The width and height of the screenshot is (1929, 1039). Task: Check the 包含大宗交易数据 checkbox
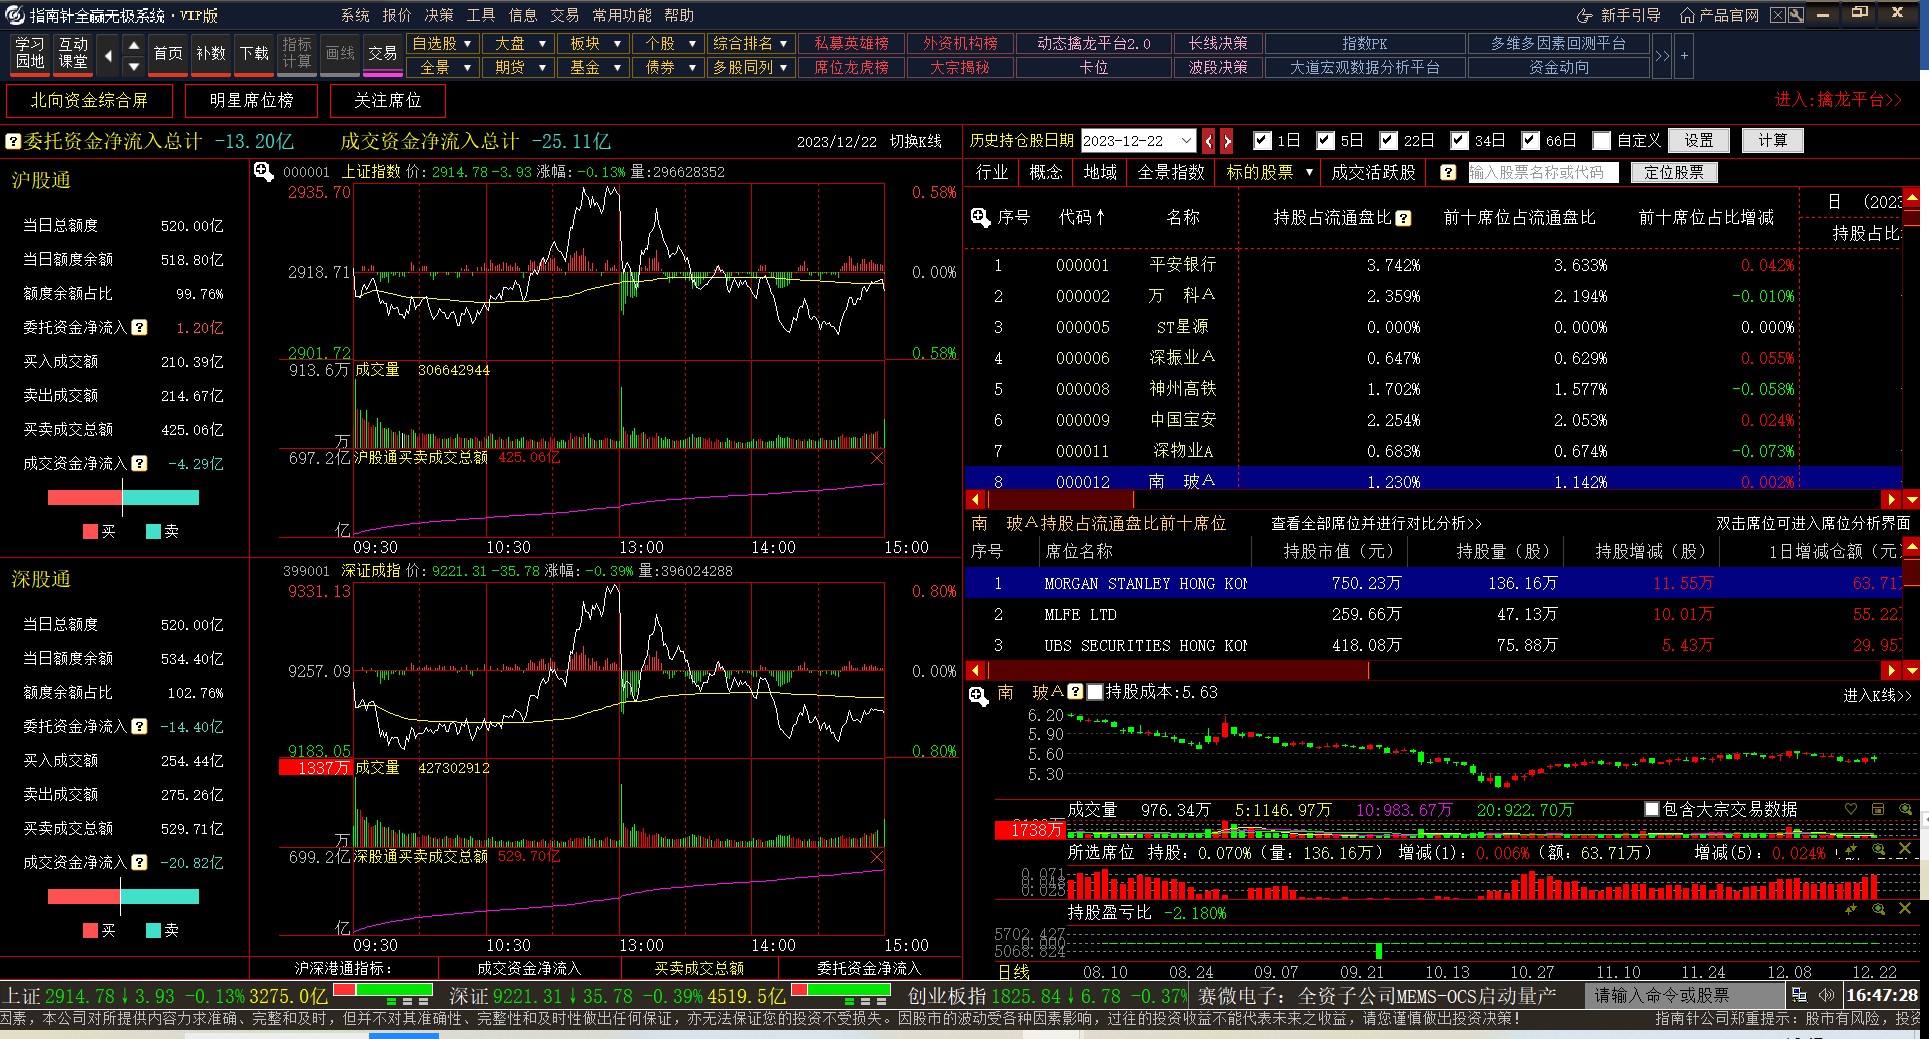click(x=1652, y=809)
